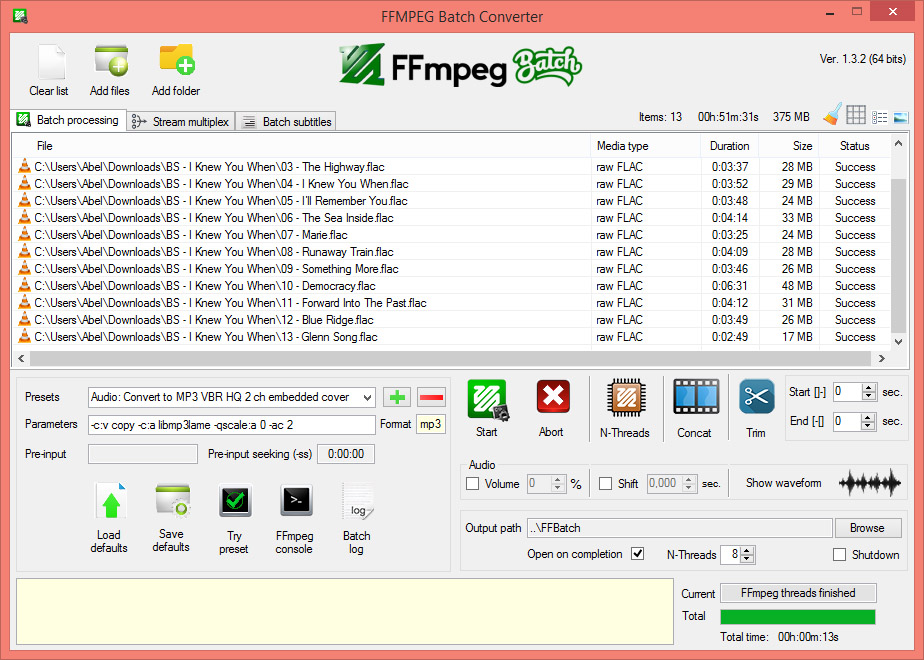Click the Output path field
This screenshot has height=660, width=924.
click(x=679, y=528)
